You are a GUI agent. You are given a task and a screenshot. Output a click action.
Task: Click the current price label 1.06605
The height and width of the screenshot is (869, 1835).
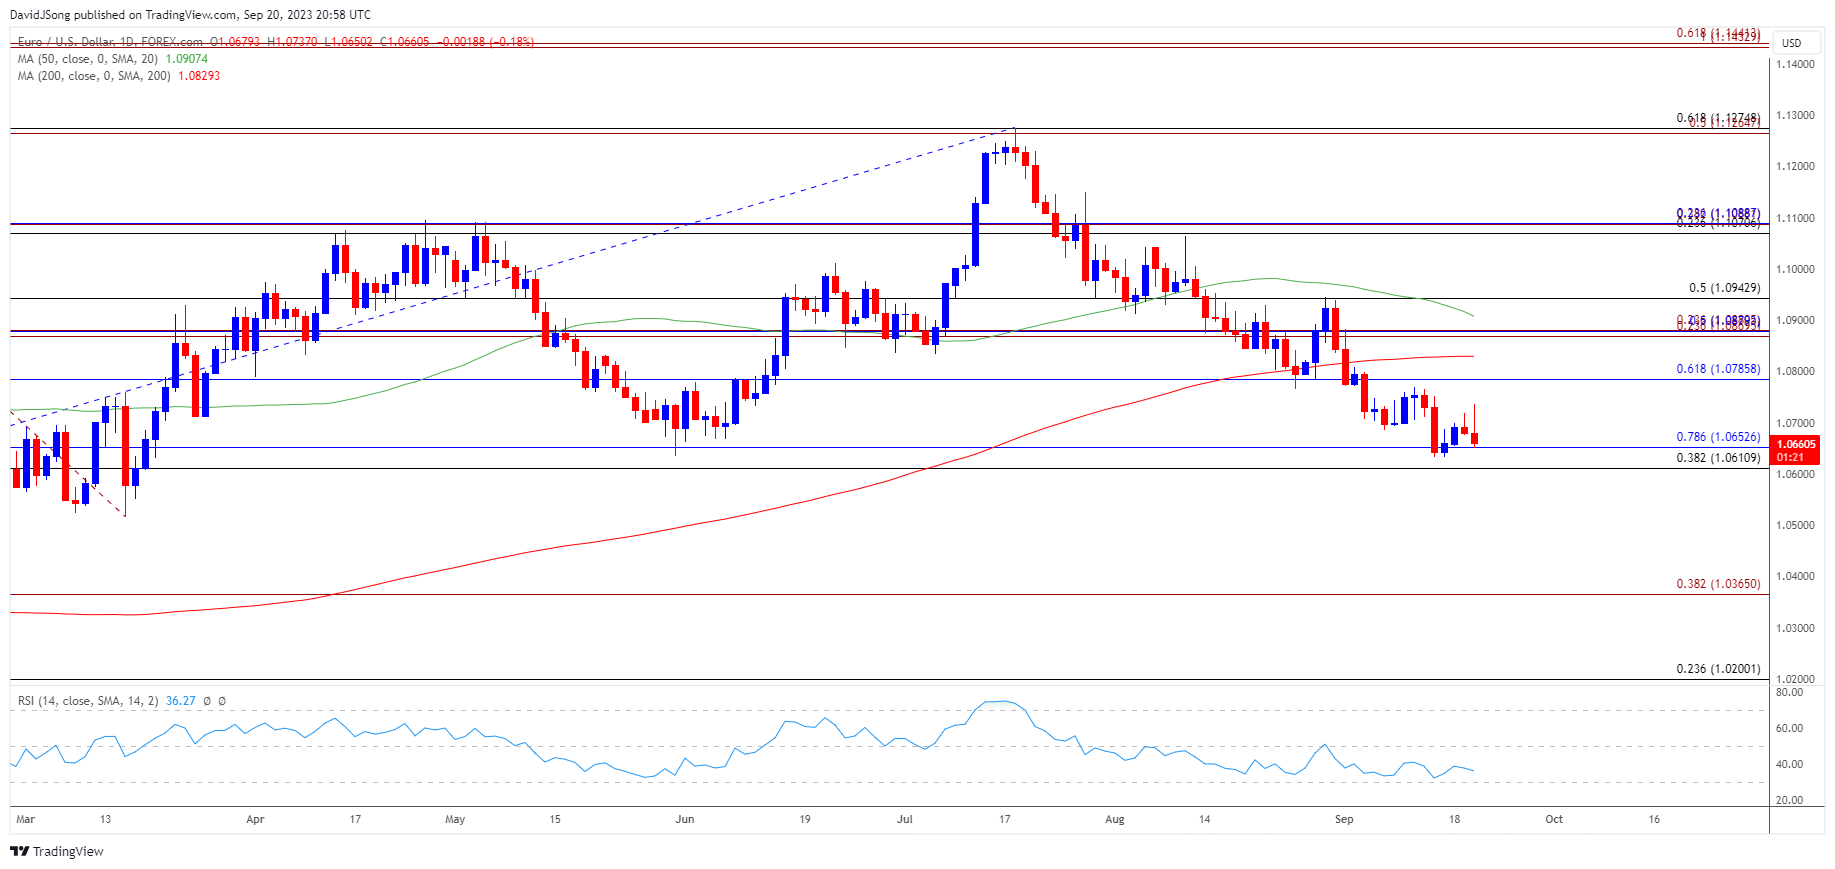[1794, 444]
